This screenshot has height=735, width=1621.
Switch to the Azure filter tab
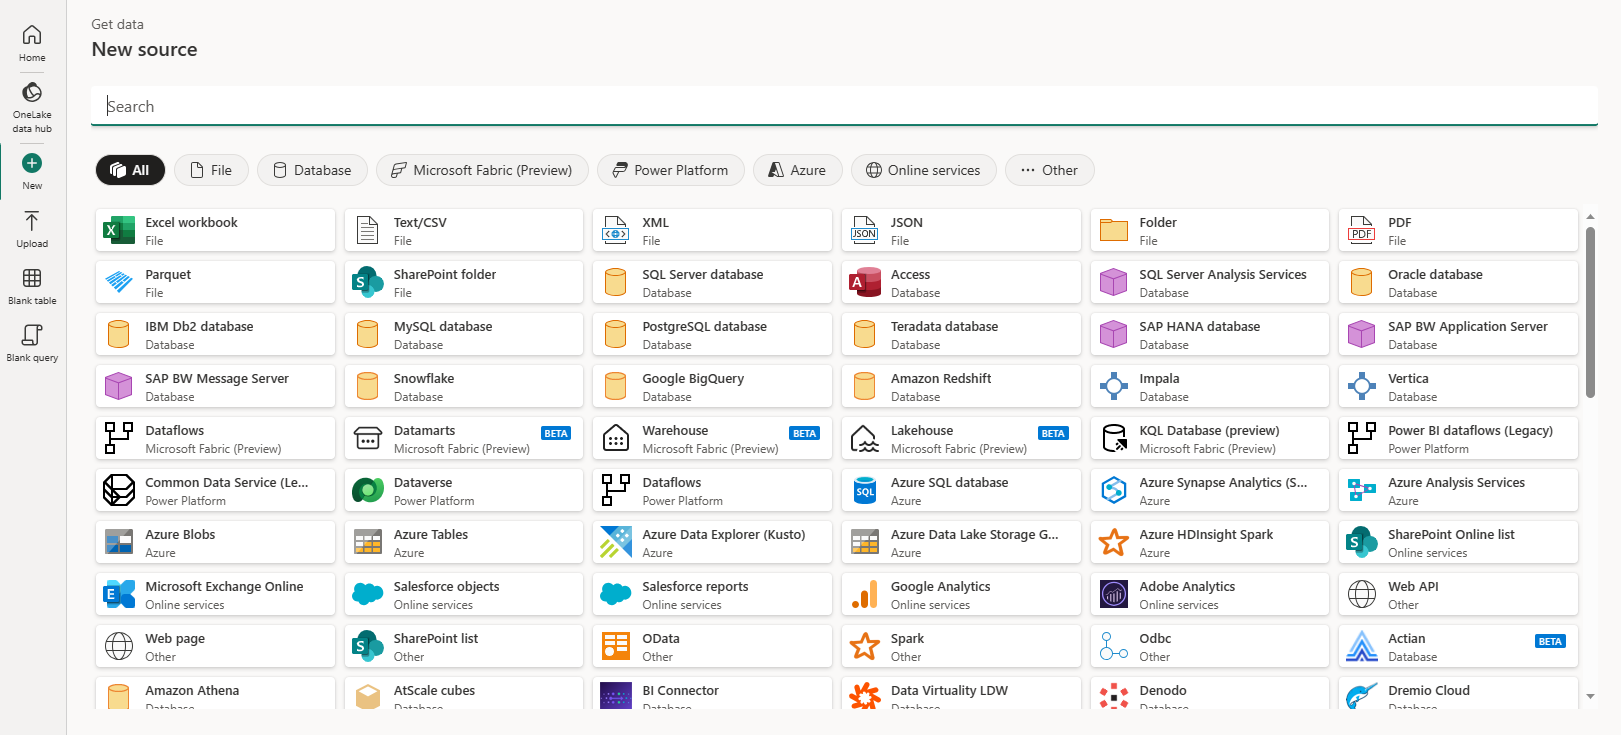pyautogui.click(x=797, y=170)
